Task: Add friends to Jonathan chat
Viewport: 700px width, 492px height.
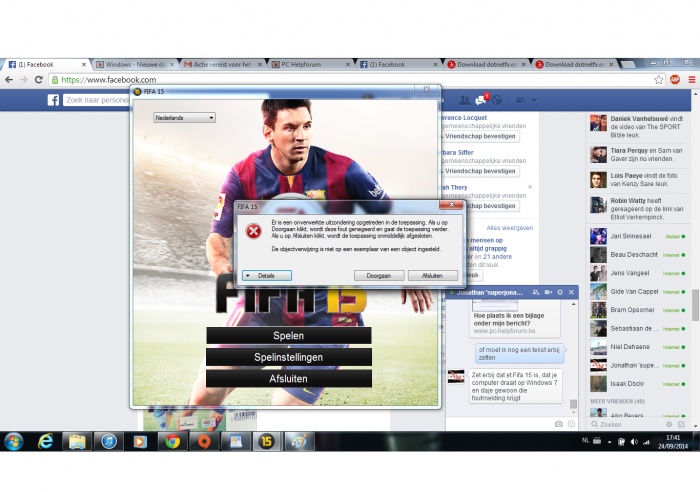Action: [x=536, y=292]
